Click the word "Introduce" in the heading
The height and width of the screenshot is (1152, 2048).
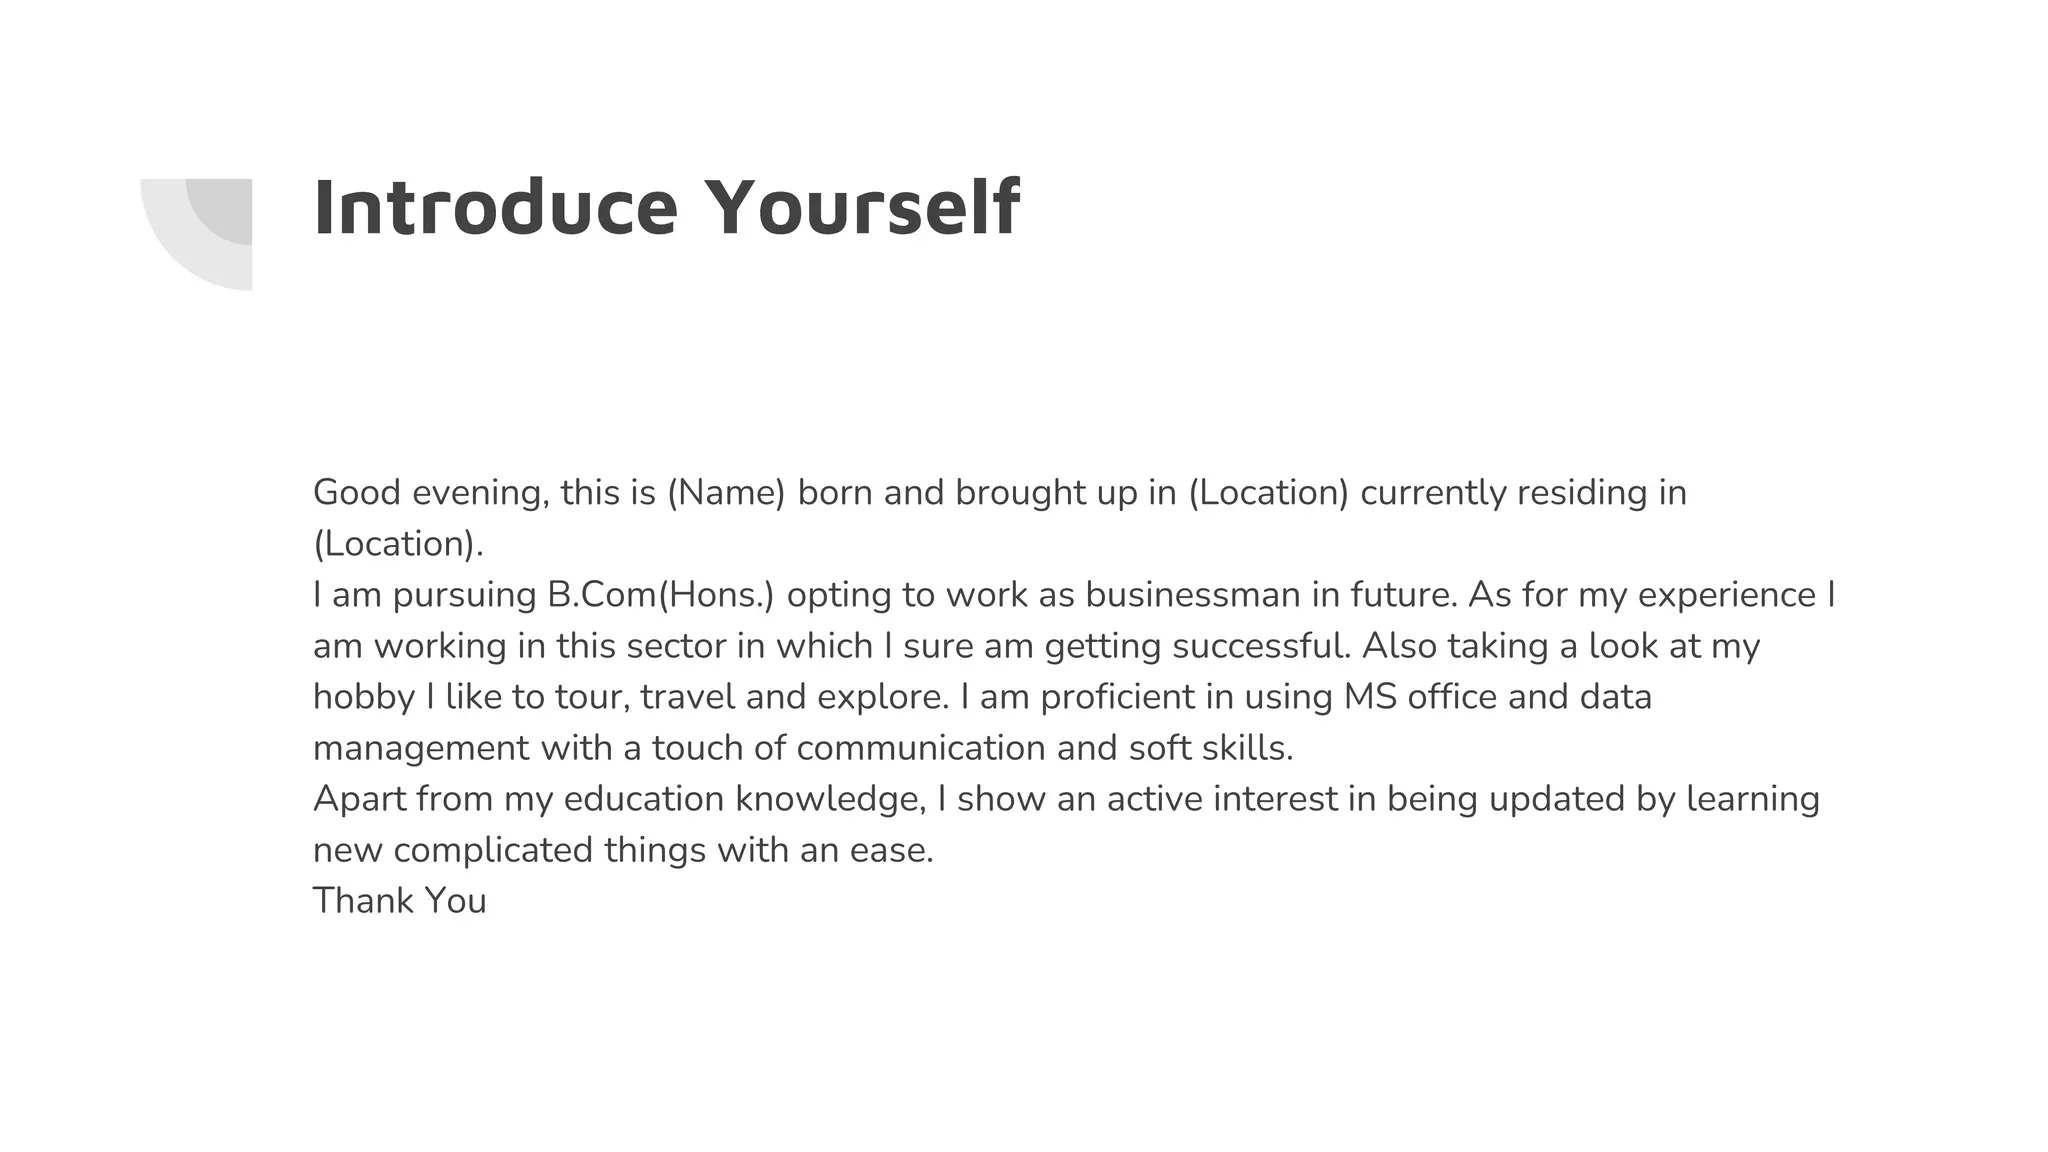click(495, 208)
